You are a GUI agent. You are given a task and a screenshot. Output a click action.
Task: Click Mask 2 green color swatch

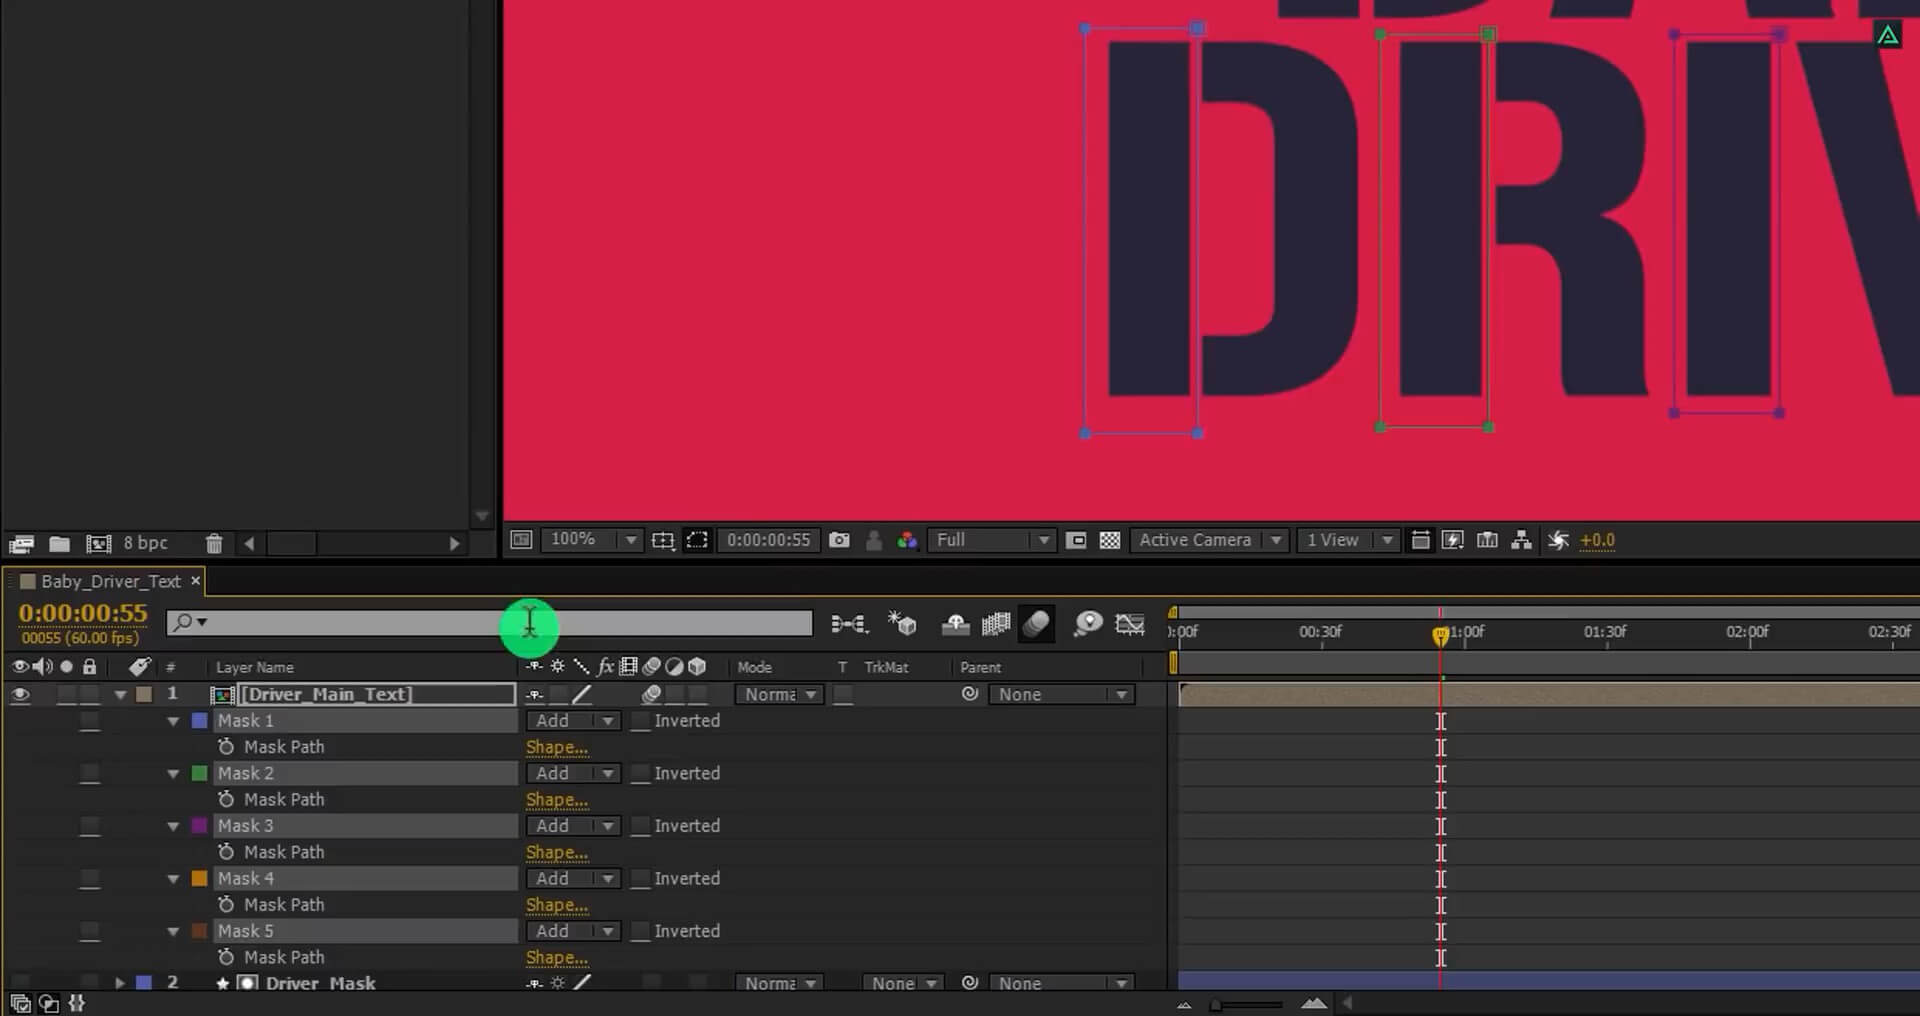click(199, 773)
